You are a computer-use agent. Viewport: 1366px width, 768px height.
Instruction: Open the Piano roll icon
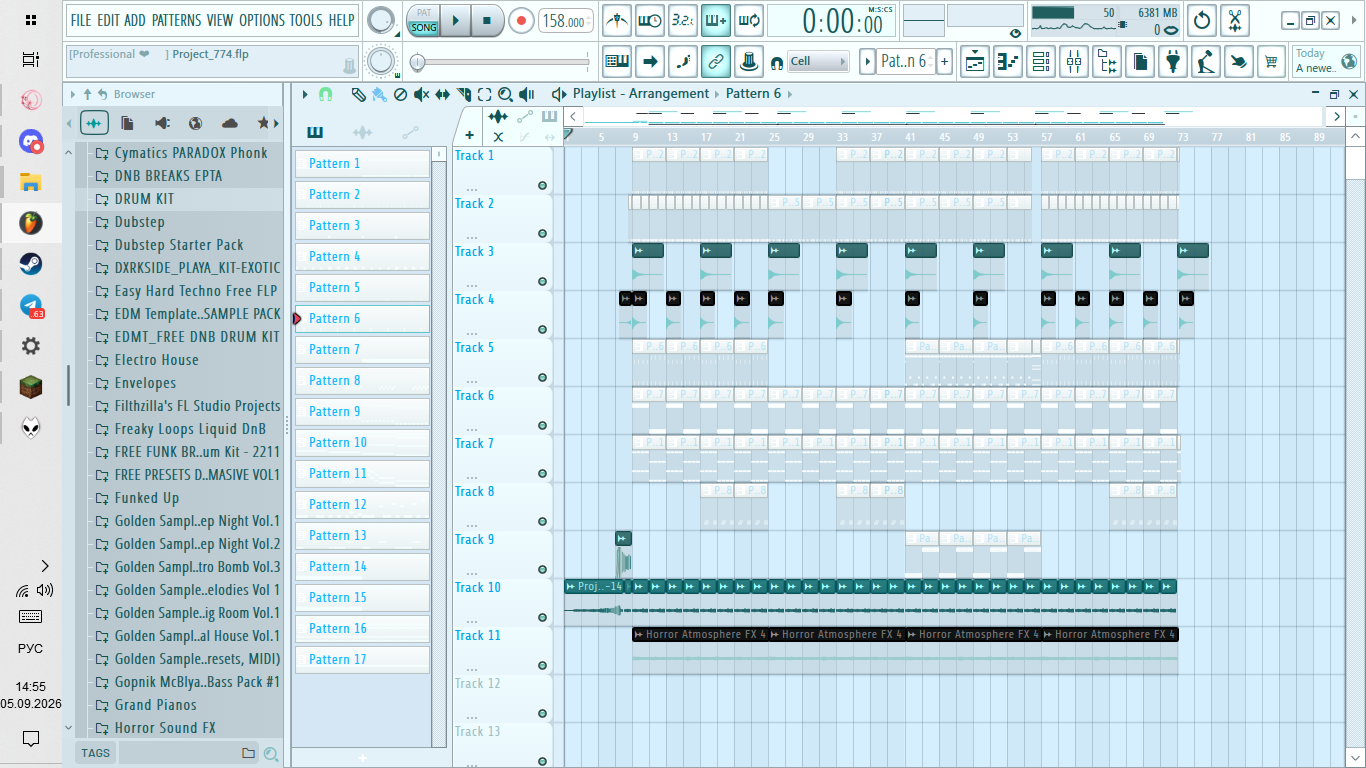click(x=1008, y=62)
